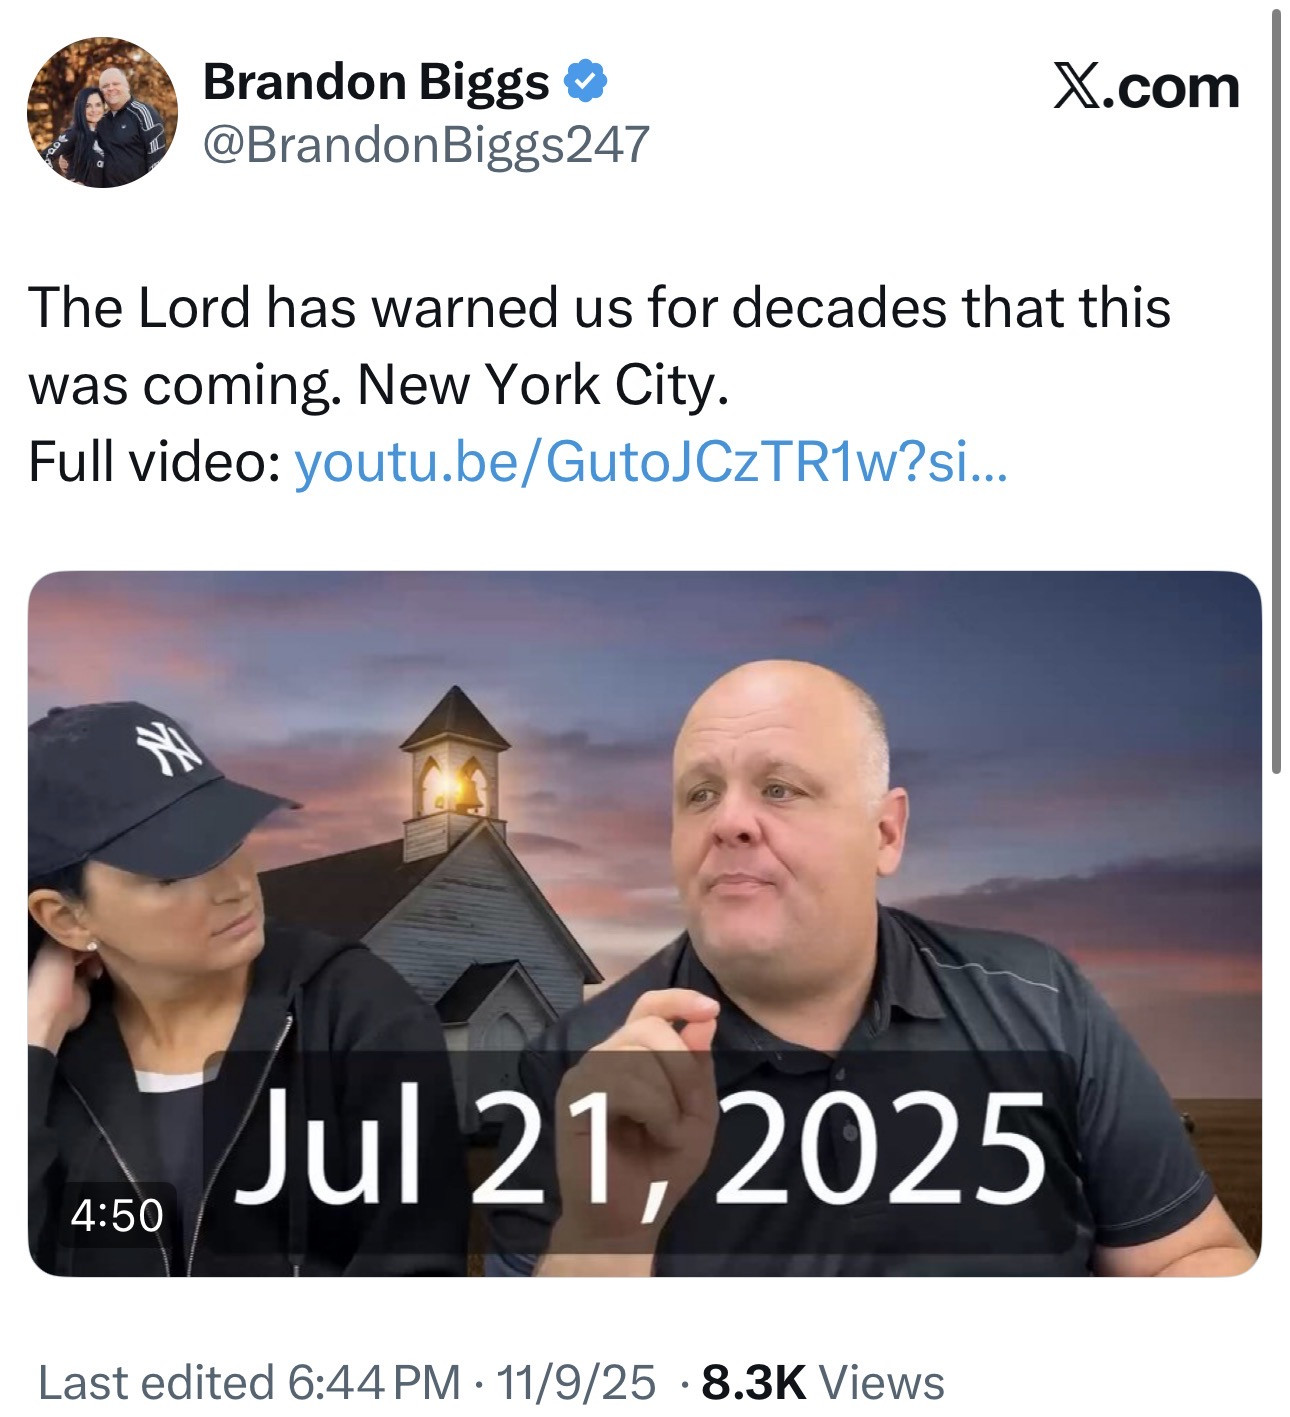Click the tweet text about New York City
The width and height of the screenshot is (1290, 1417).
click(x=600, y=345)
